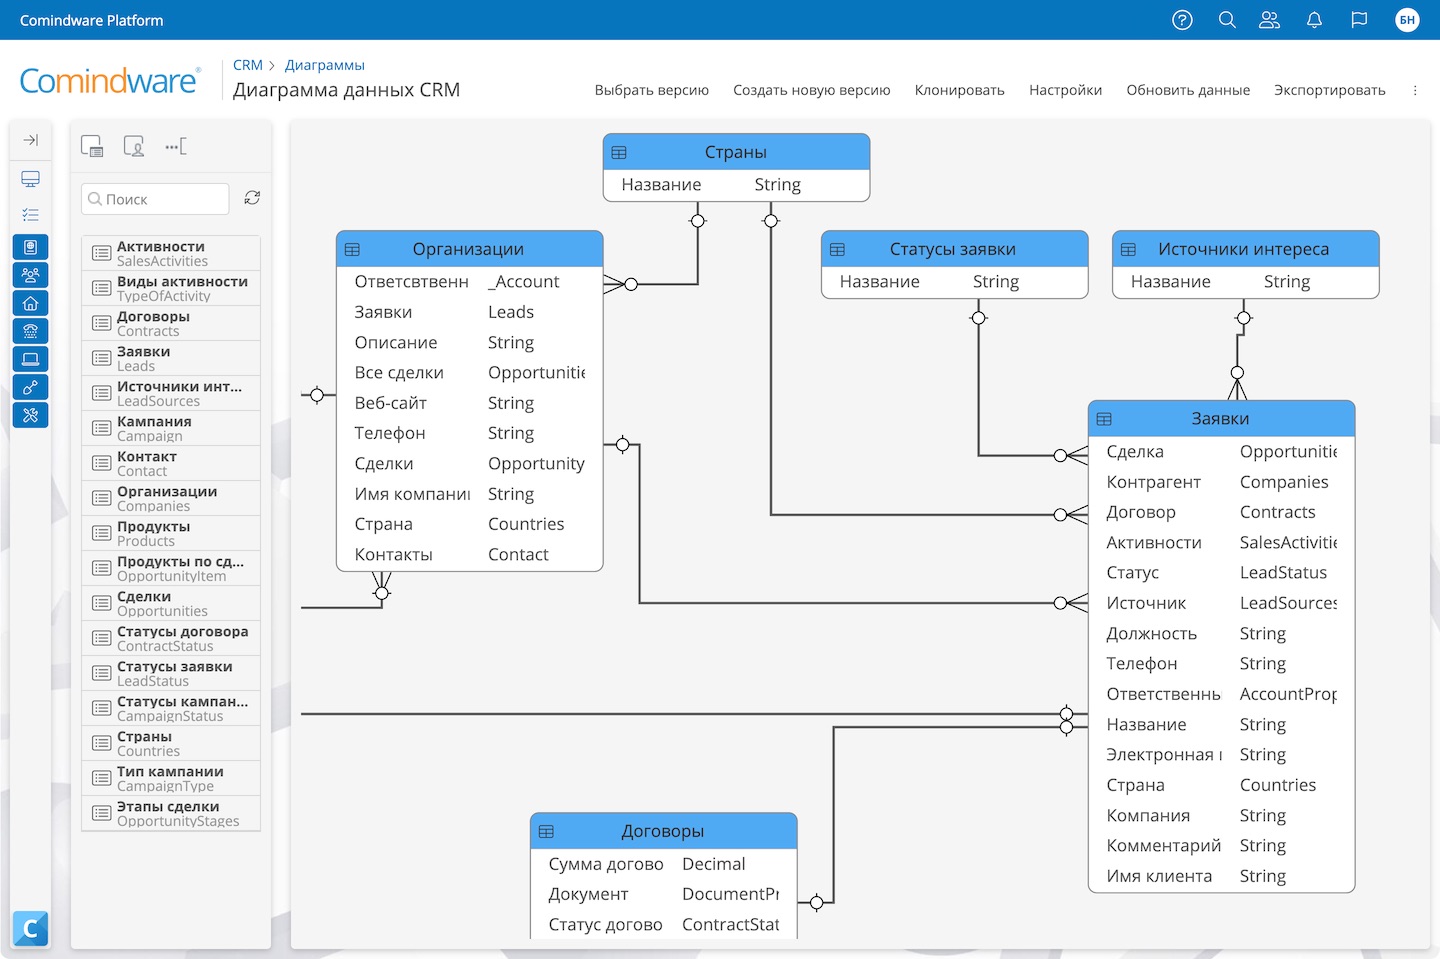Select Сделки Opportunities template
This screenshot has width=1440, height=959.
[x=171, y=603]
